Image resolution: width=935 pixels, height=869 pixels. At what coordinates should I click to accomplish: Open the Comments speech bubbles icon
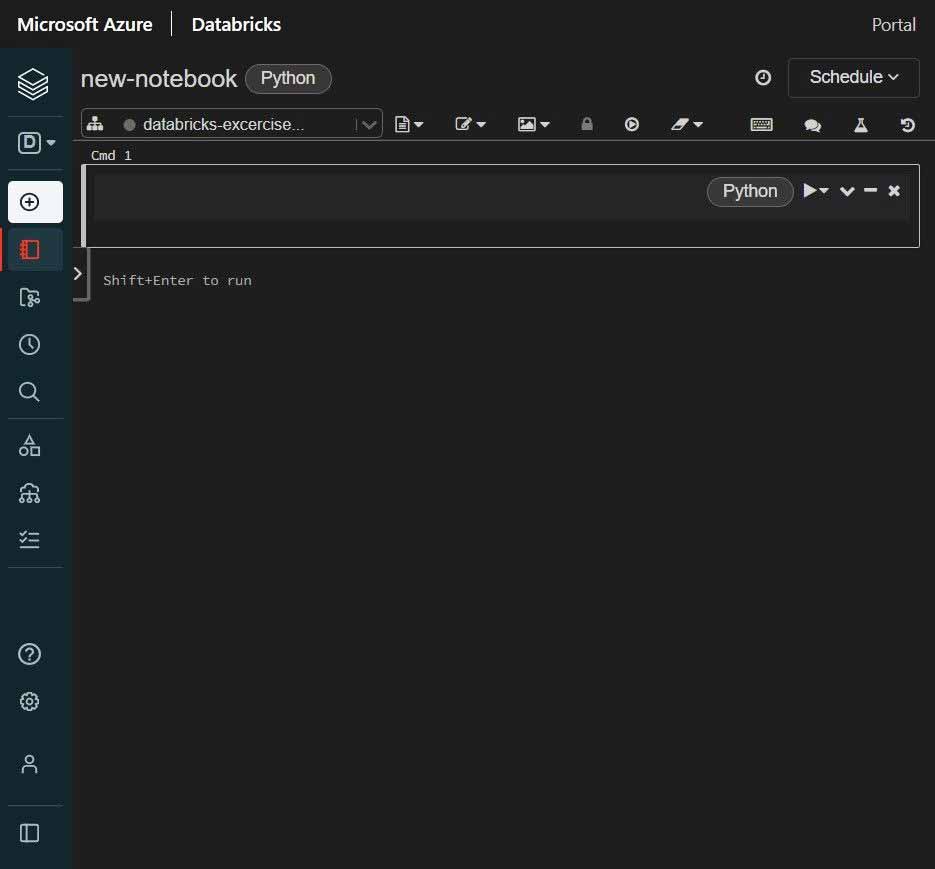point(812,125)
